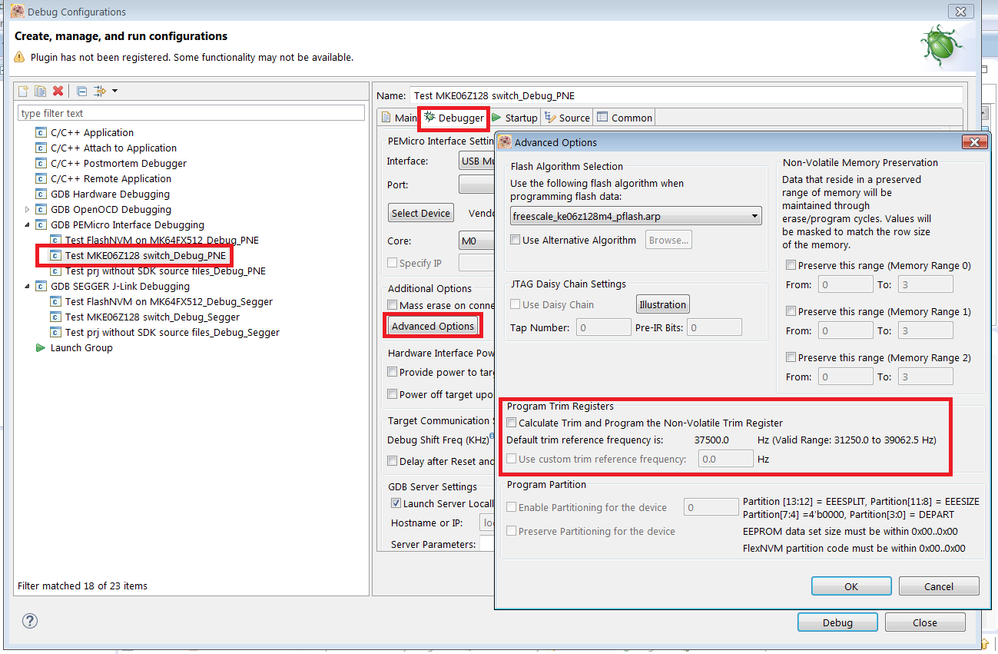This screenshot has height=654, width=998.
Task: Toggle Preserve this range Memory Range 0
Action: (x=791, y=265)
